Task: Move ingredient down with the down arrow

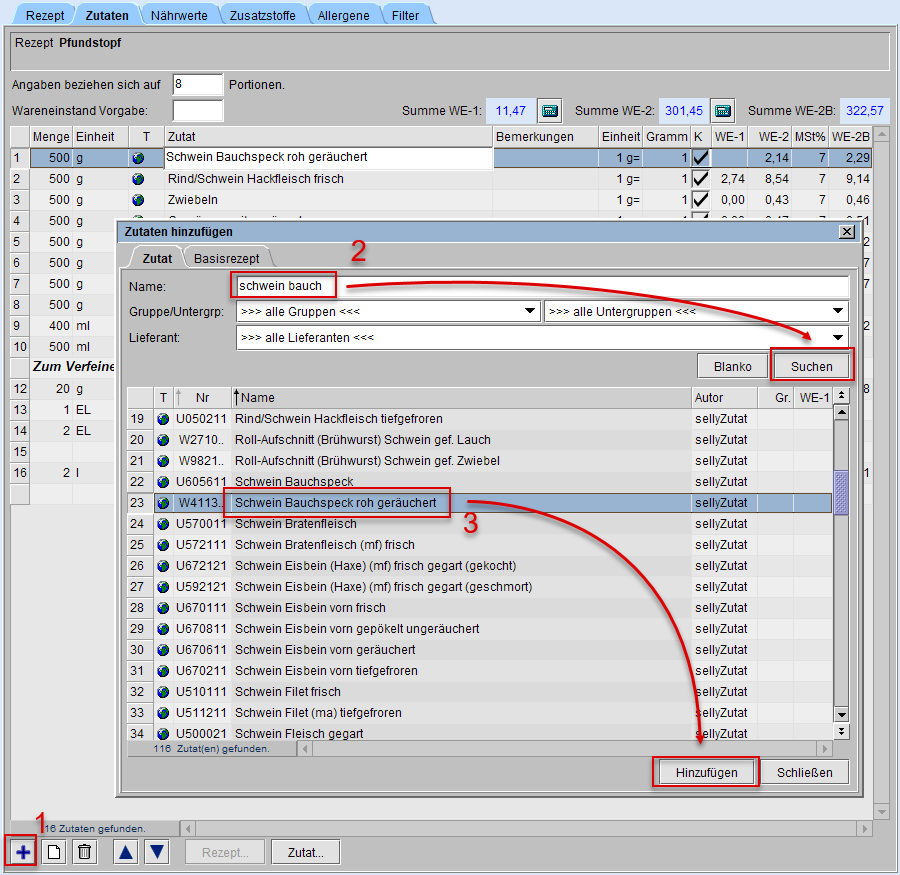Action: click(157, 852)
